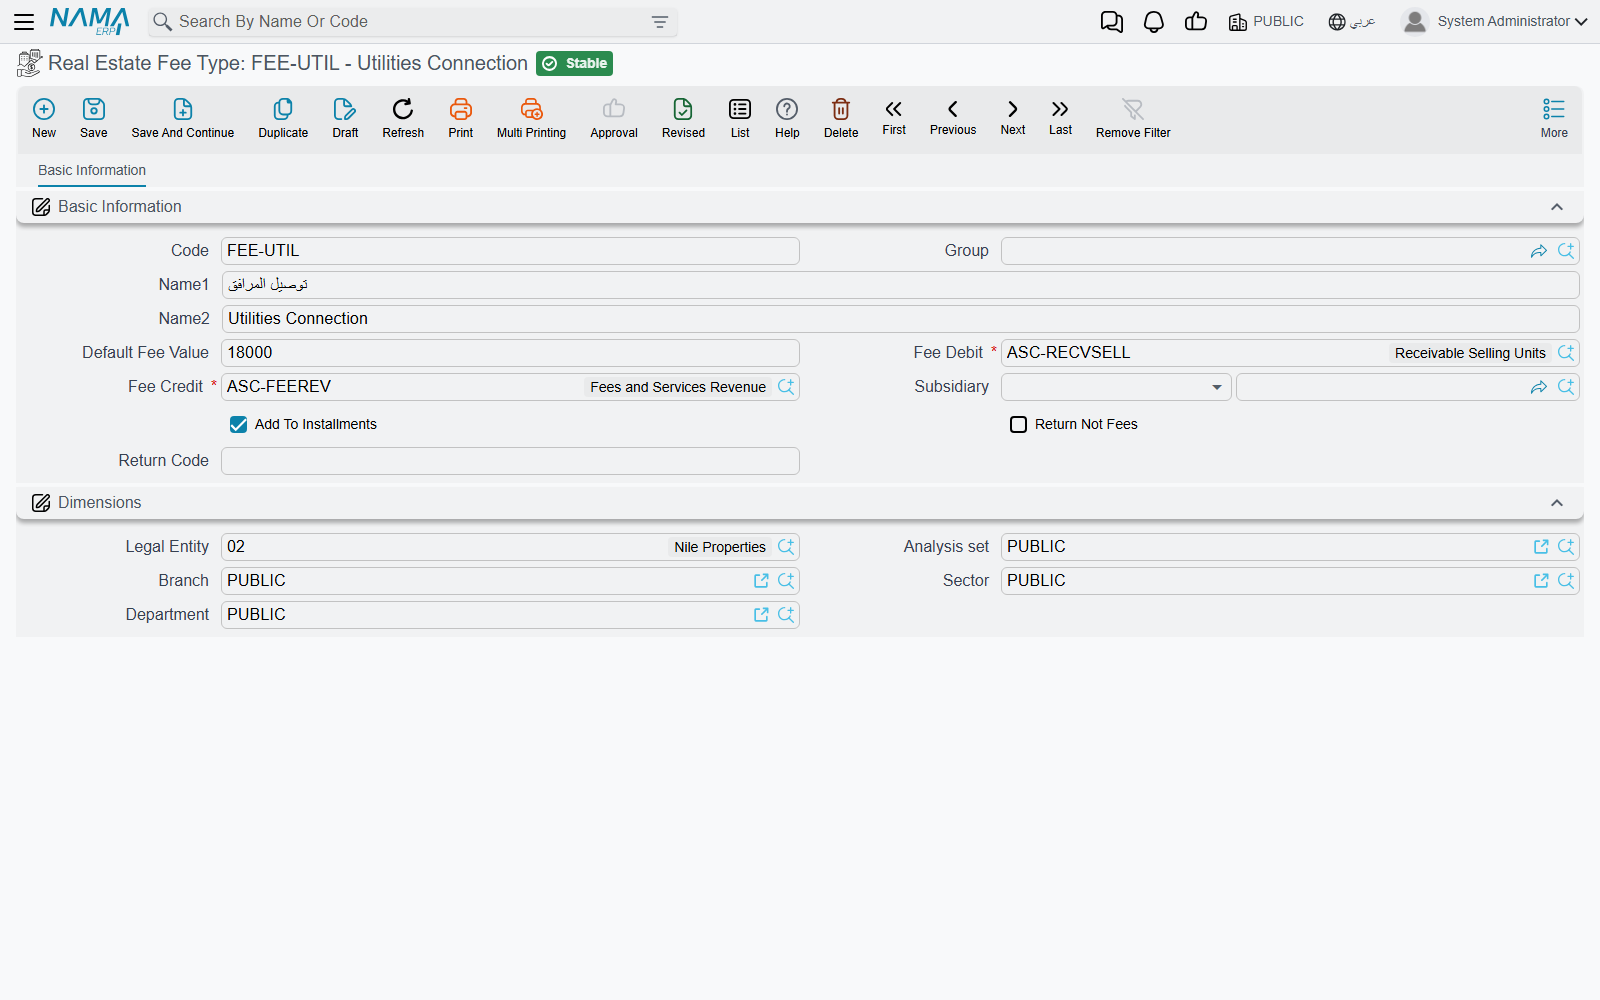Go to the Previous record

click(x=953, y=117)
